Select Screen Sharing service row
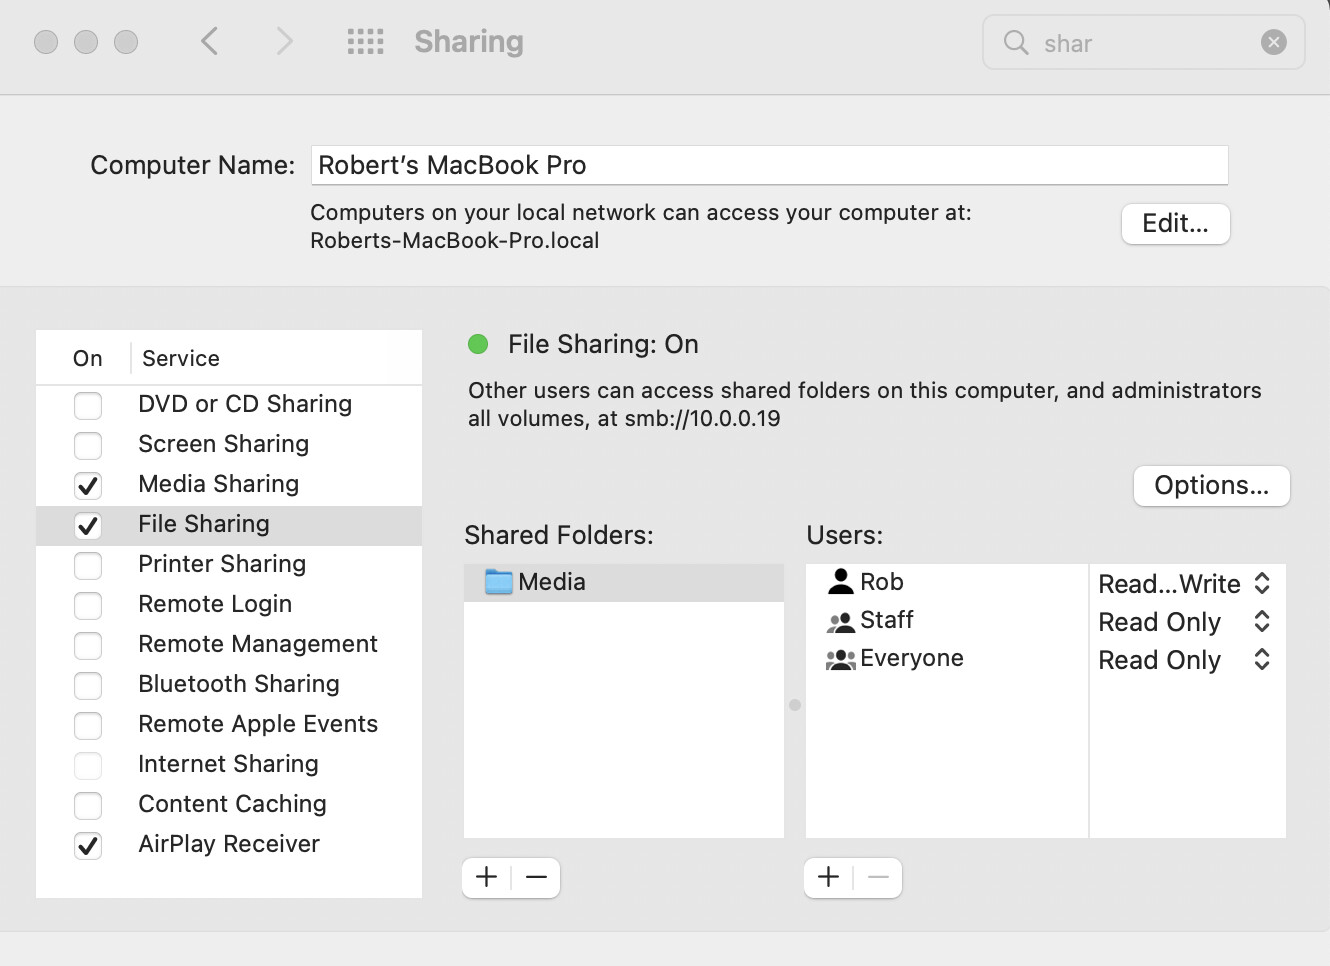This screenshot has height=966, width=1330. 229,444
